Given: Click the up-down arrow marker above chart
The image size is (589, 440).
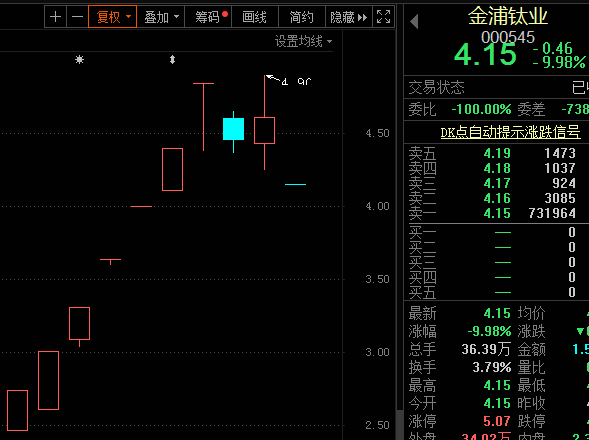Looking at the screenshot, I should [172, 59].
